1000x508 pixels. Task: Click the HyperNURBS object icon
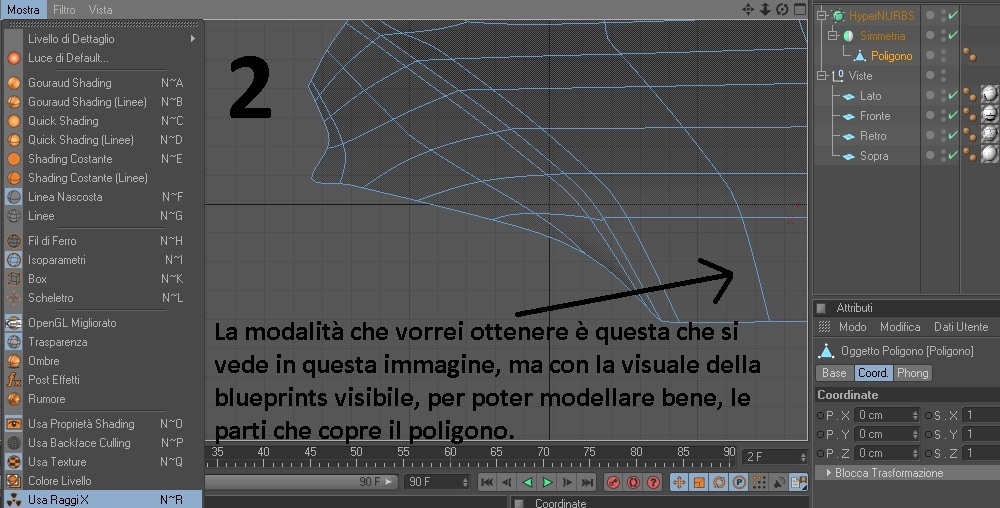[x=838, y=15]
